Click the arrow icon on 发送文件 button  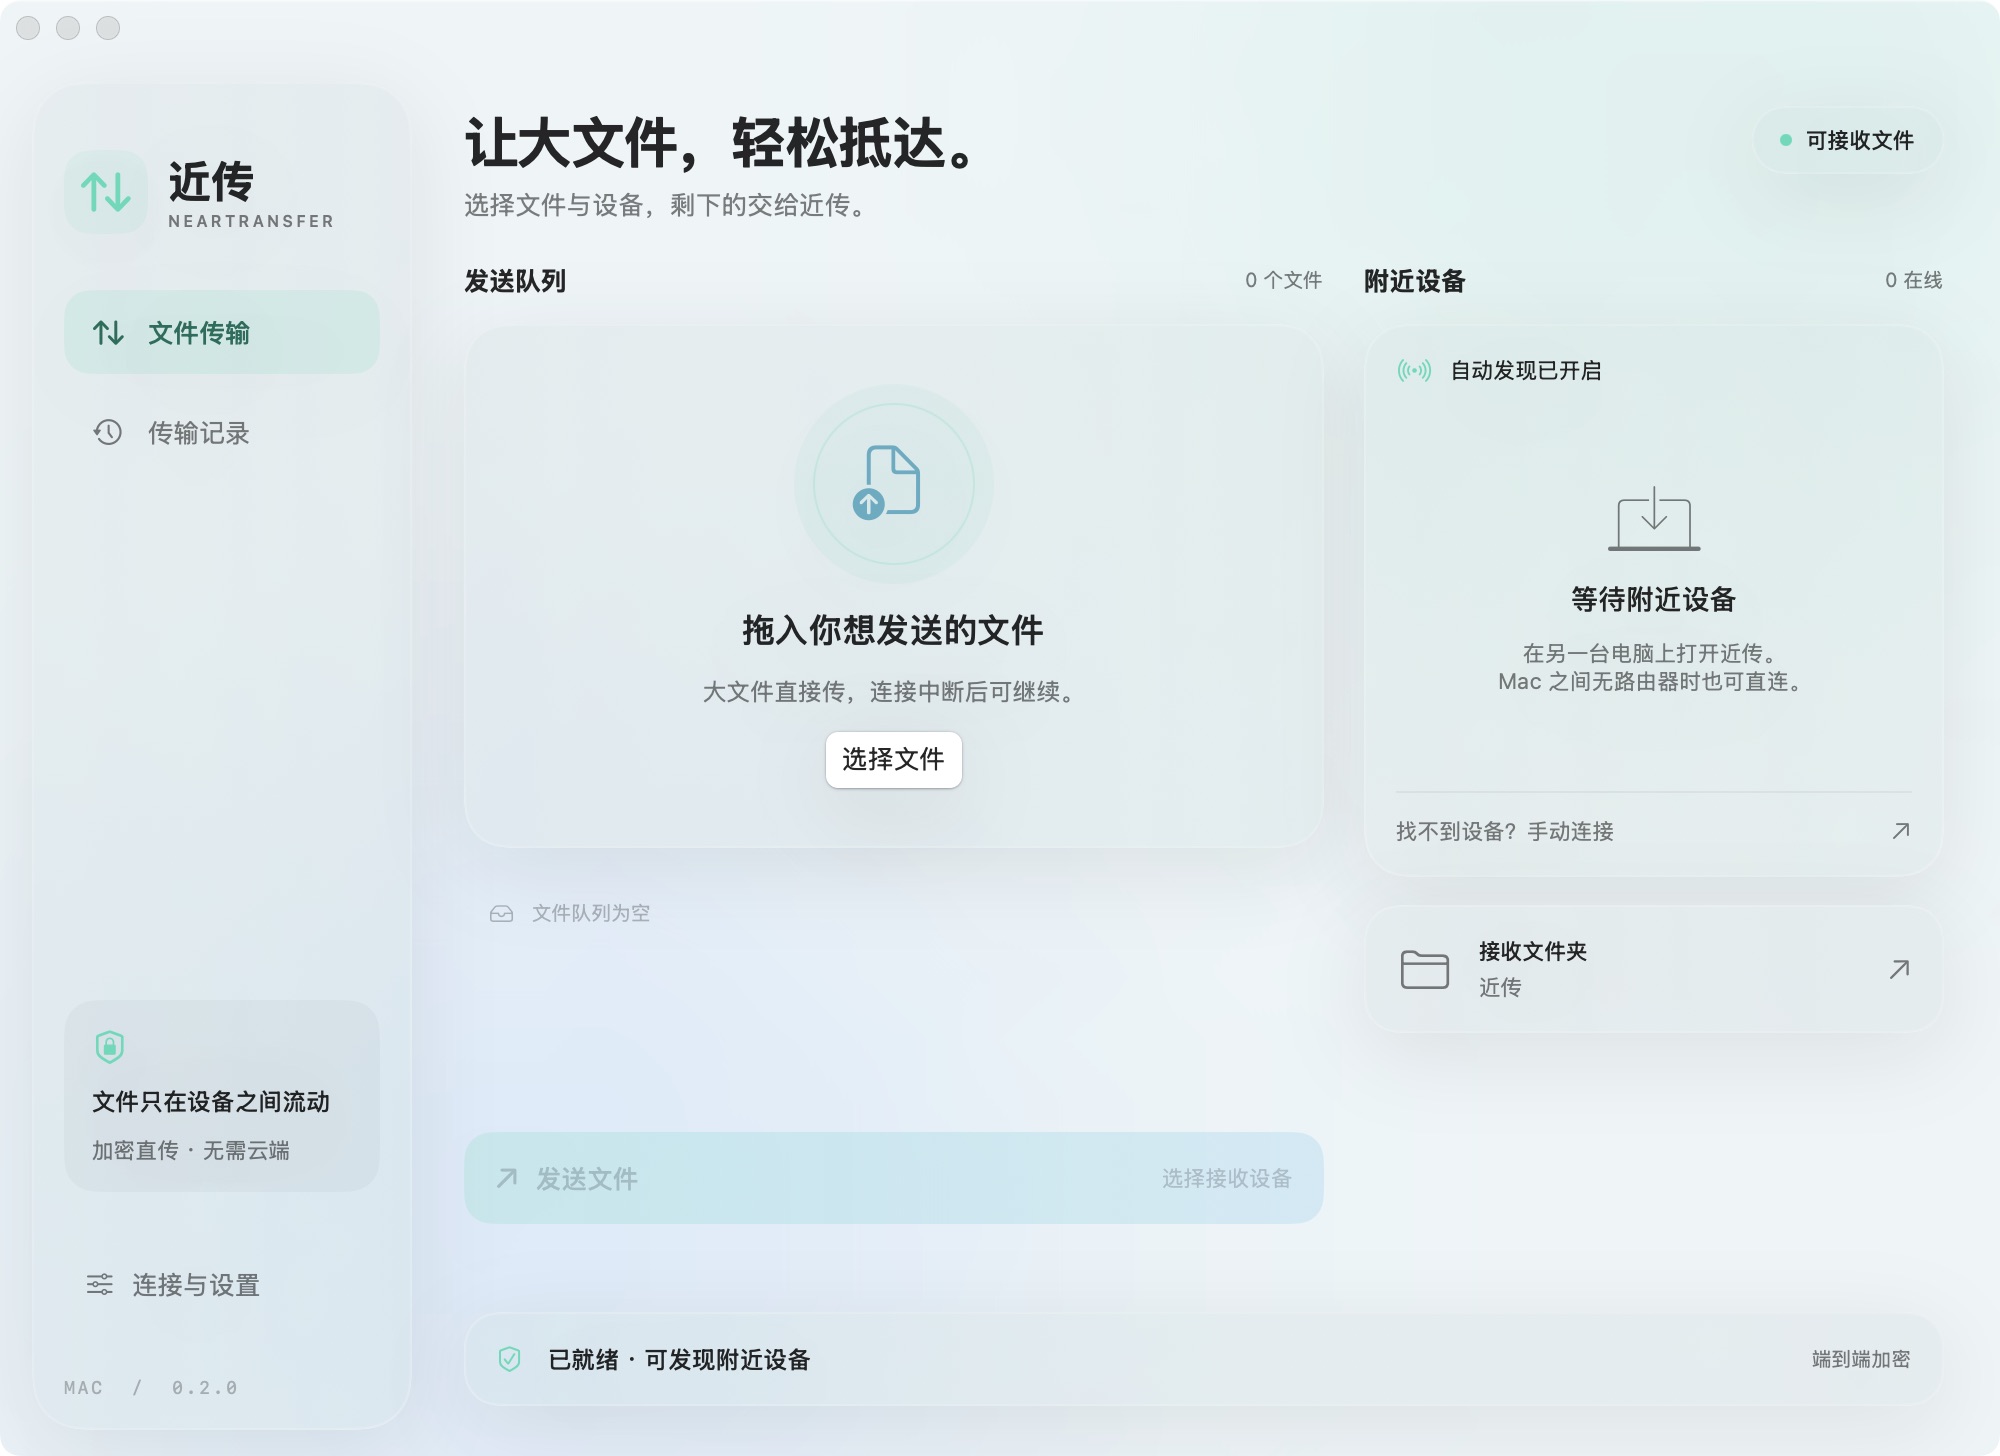[x=507, y=1178]
